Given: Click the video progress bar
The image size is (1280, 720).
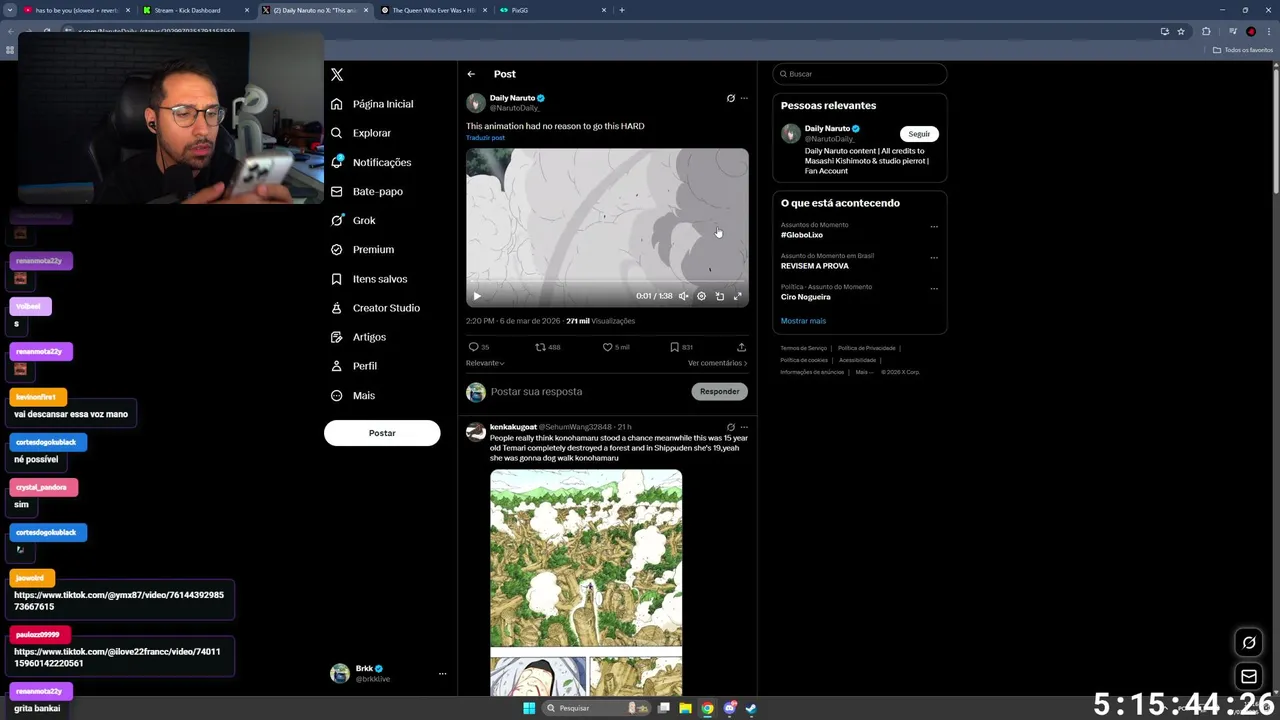Looking at the screenshot, I should click(607, 281).
